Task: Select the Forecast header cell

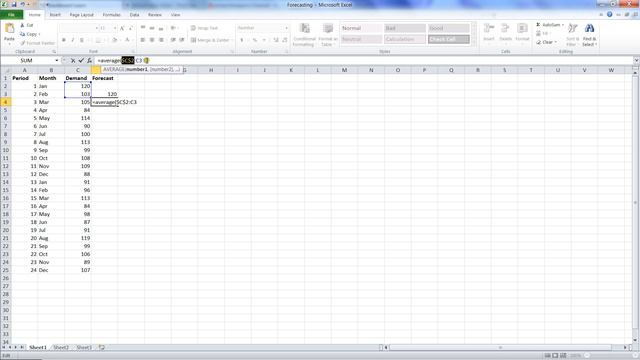Action: pos(104,78)
